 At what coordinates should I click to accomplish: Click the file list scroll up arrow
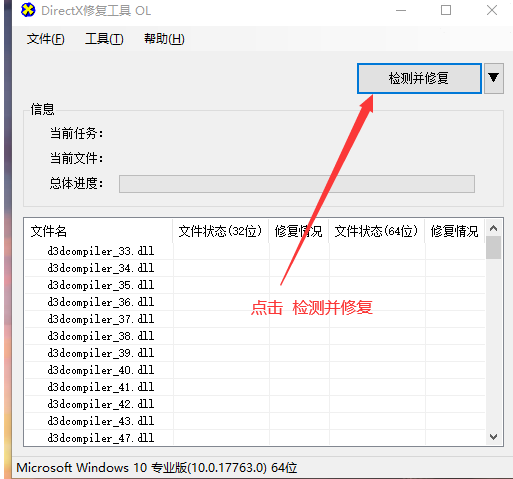pyautogui.click(x=494, y=228)
